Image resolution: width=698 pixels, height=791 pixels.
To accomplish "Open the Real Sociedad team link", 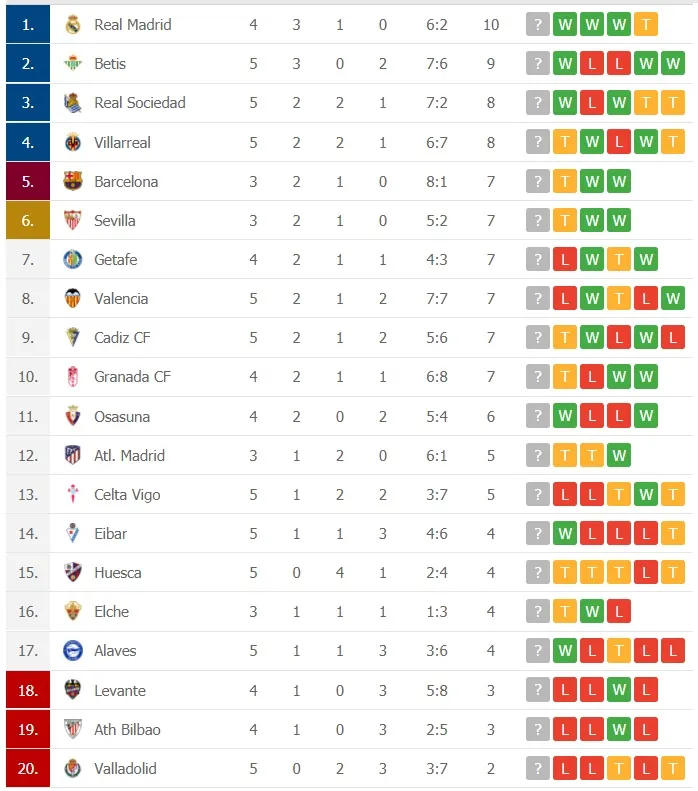I will pos(139,102).
